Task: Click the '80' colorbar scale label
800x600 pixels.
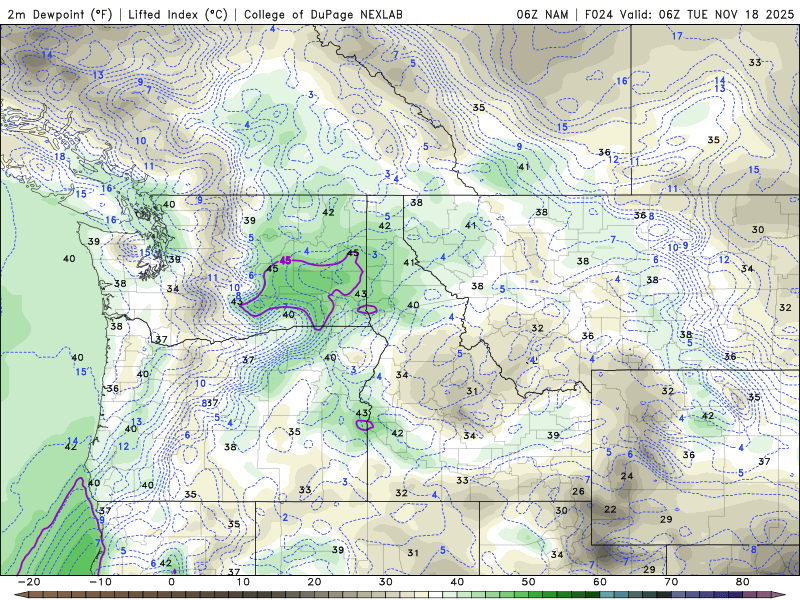Action: (x=743, y=582)
